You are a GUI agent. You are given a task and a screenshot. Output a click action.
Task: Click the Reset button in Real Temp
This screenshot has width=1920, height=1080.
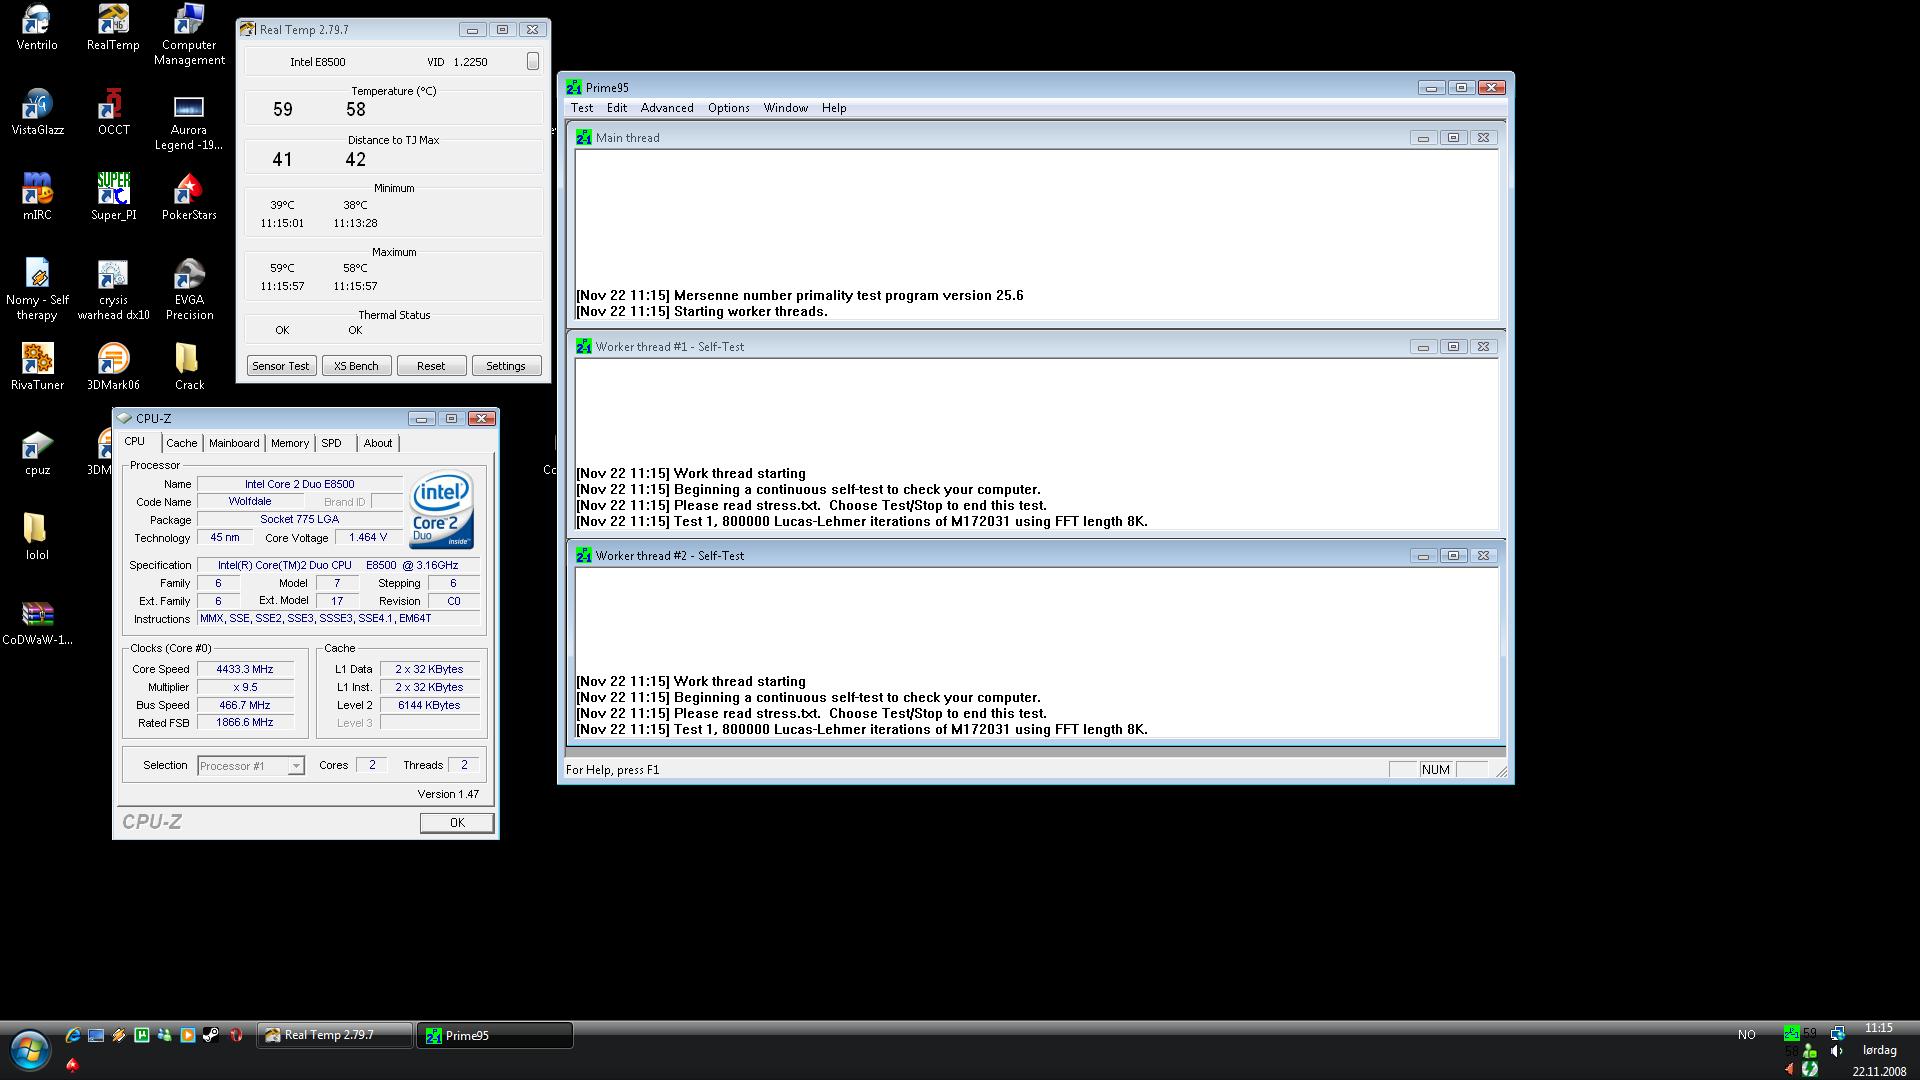pyautogui.click(x=431, y=366)
